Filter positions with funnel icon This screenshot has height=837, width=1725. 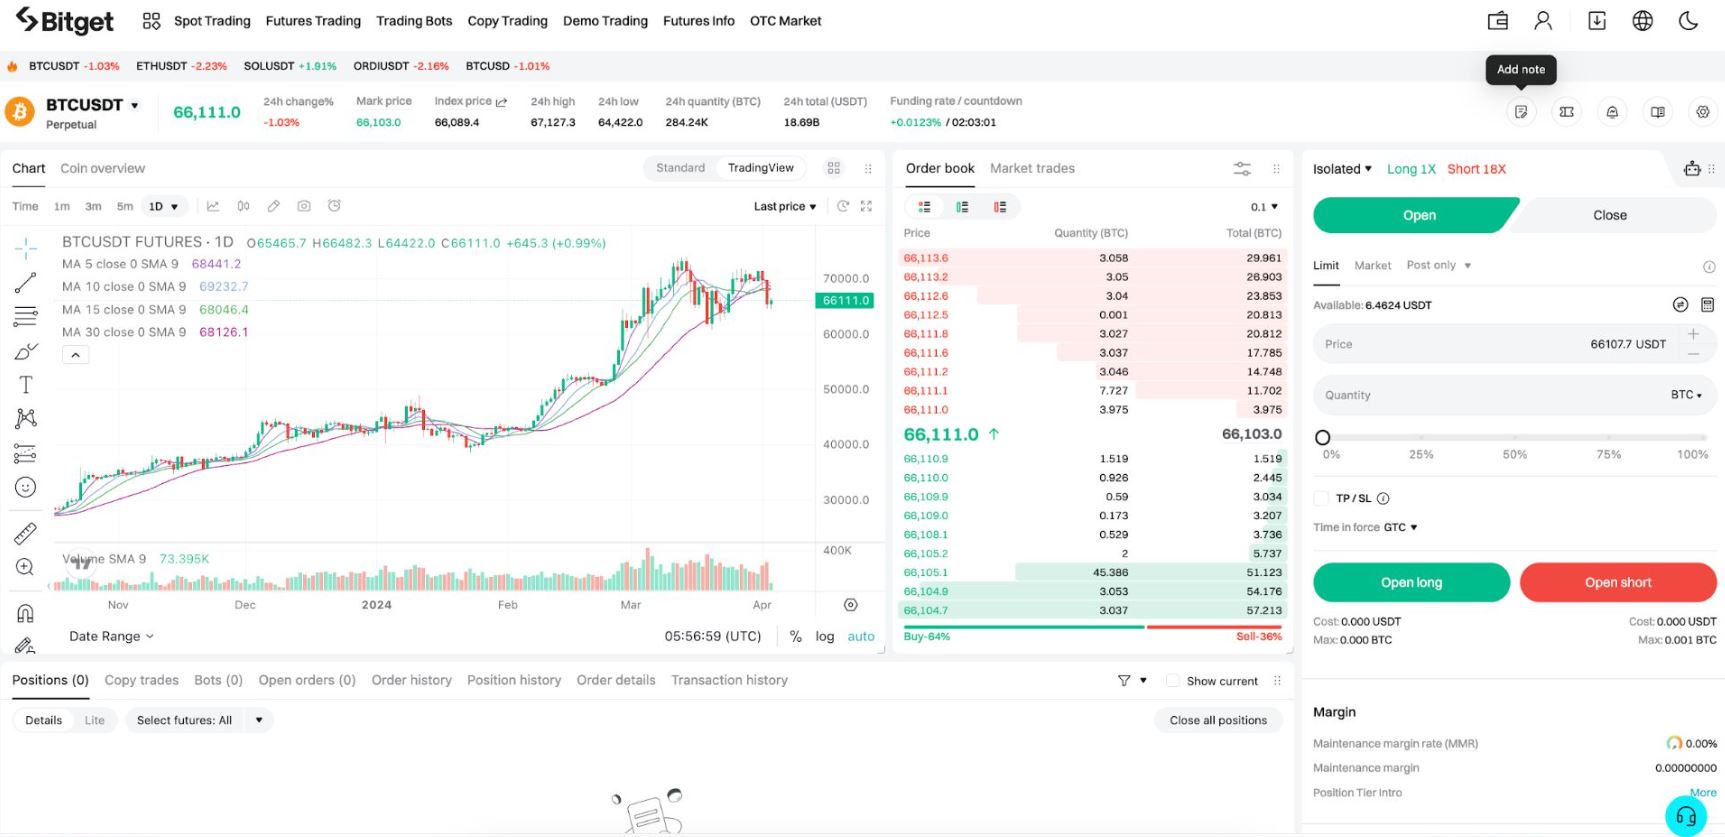pos(1124,680)
